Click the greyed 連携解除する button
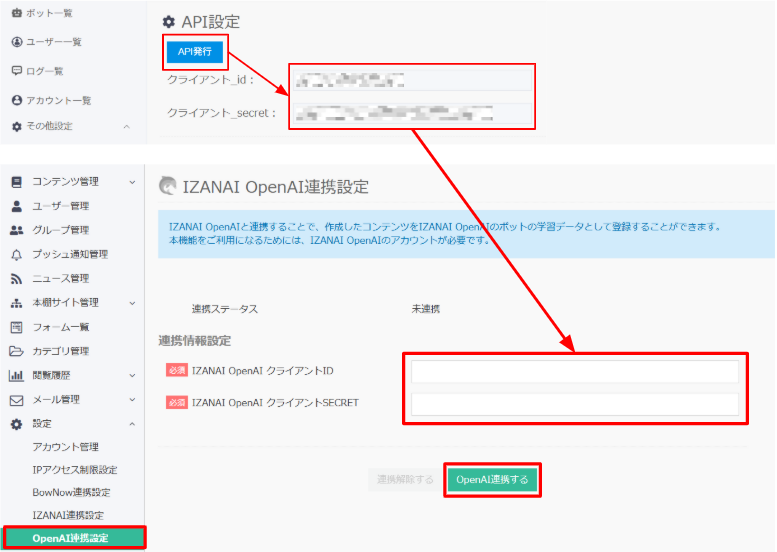 pos(405,480)
